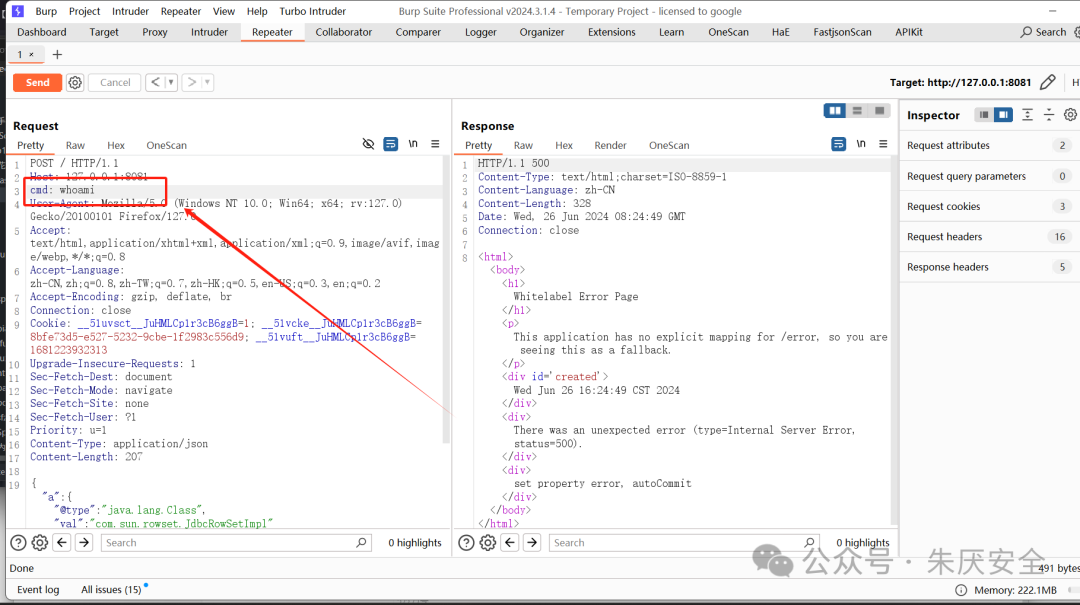
Task: Jump to previous Request search match
Action: click(62, 543)
